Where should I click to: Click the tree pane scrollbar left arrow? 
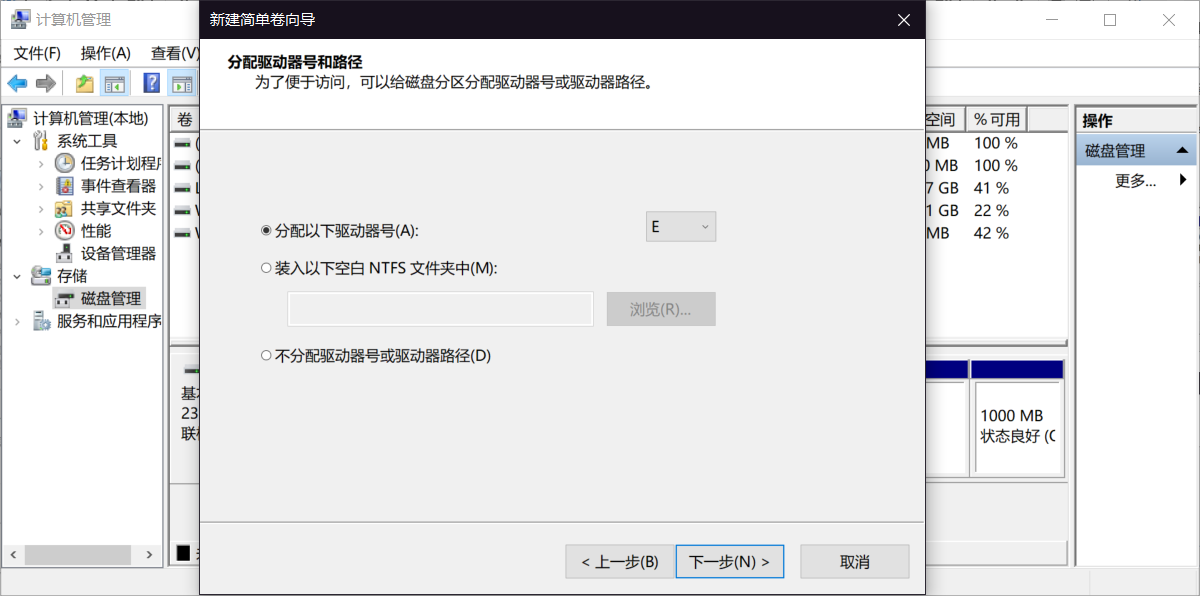[13, 553]
